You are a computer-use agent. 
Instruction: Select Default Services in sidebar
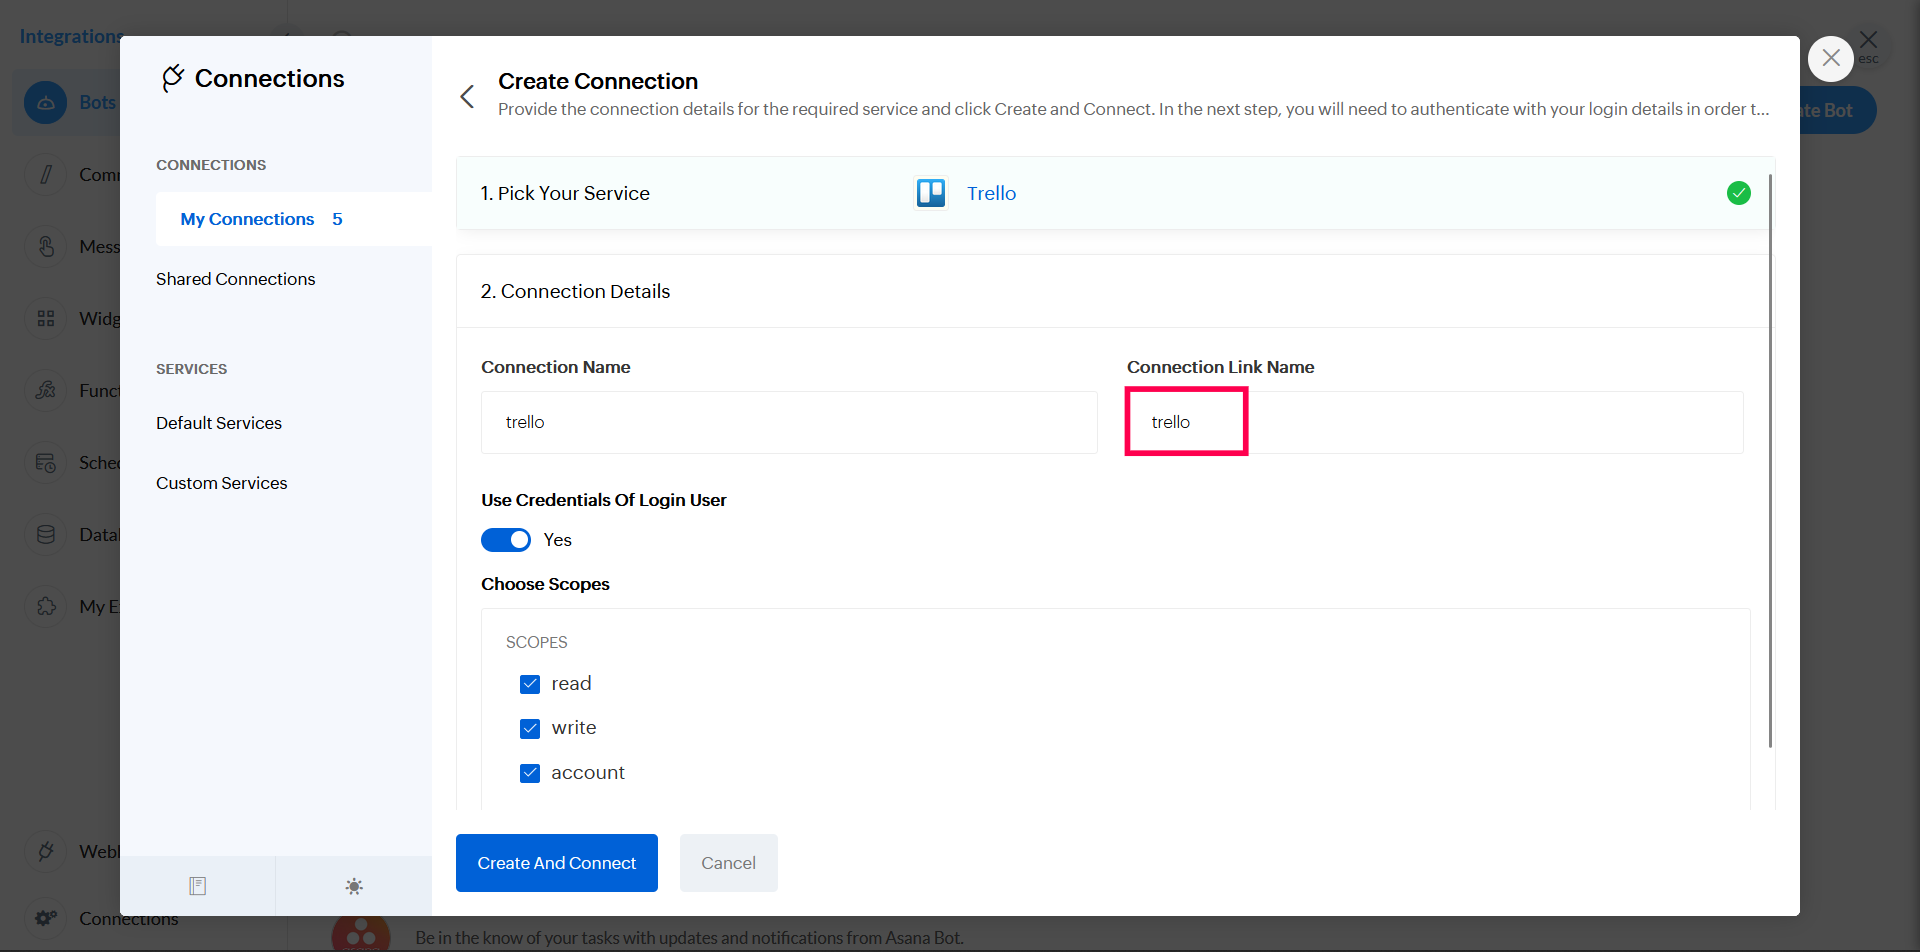click(x=219, y=423)
